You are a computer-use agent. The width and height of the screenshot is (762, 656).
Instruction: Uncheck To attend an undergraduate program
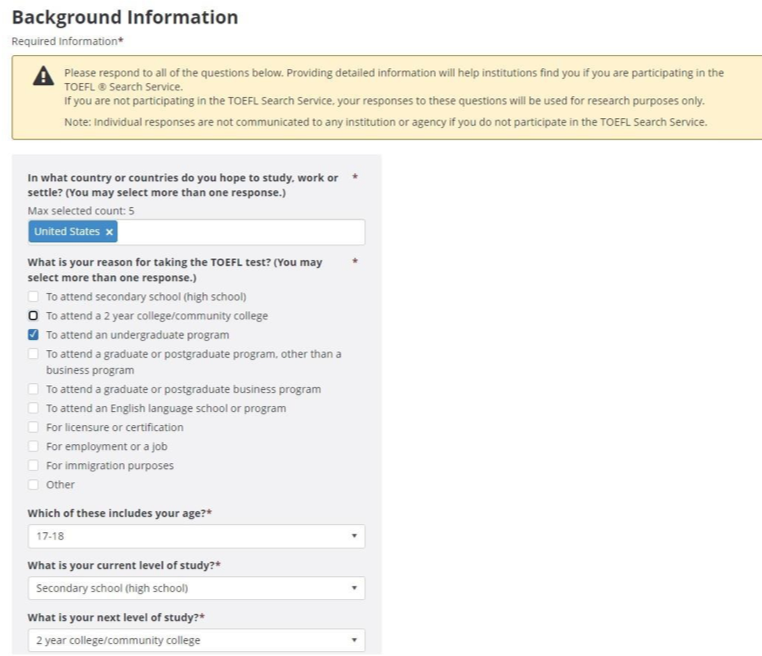33,335
